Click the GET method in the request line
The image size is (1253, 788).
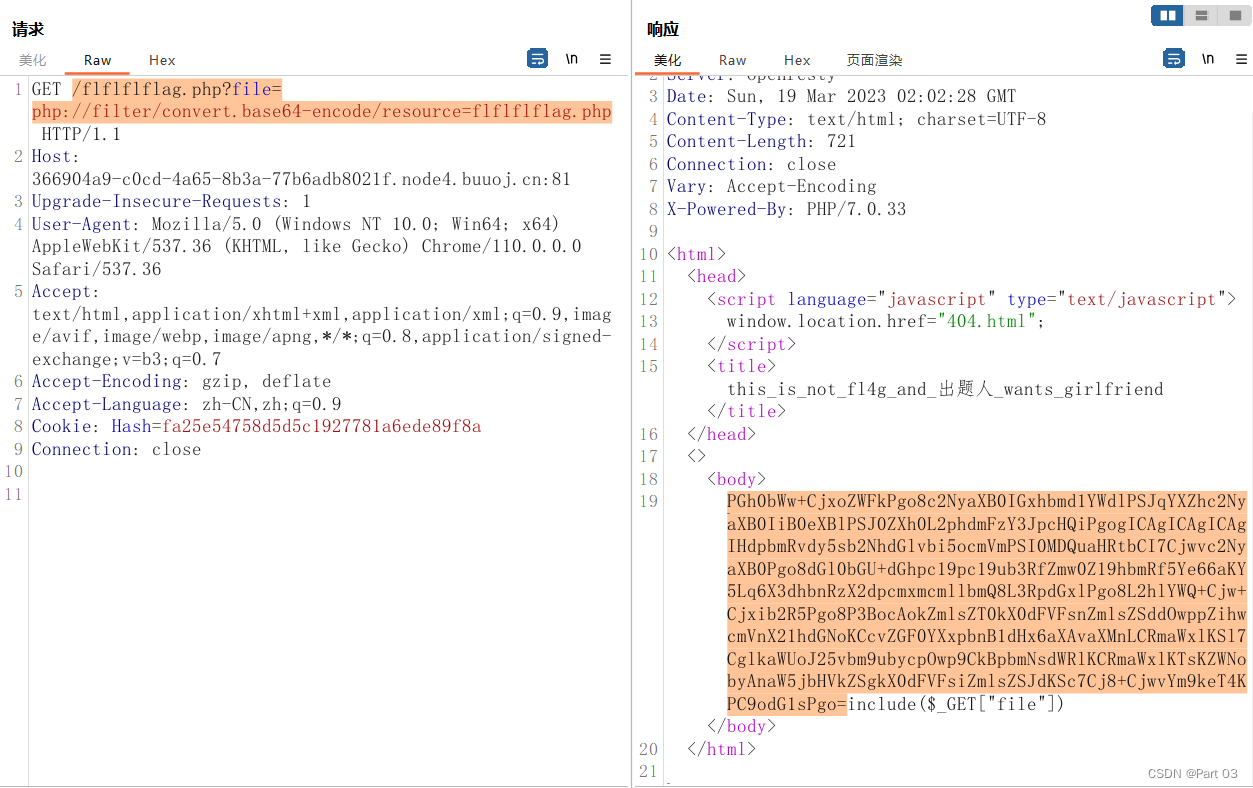(46, 89)
